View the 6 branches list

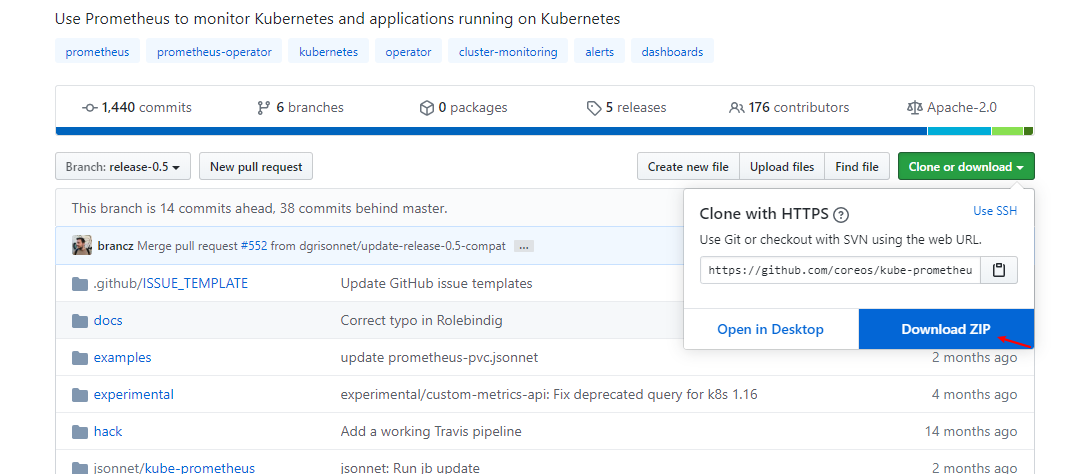(x=300, y=108)
